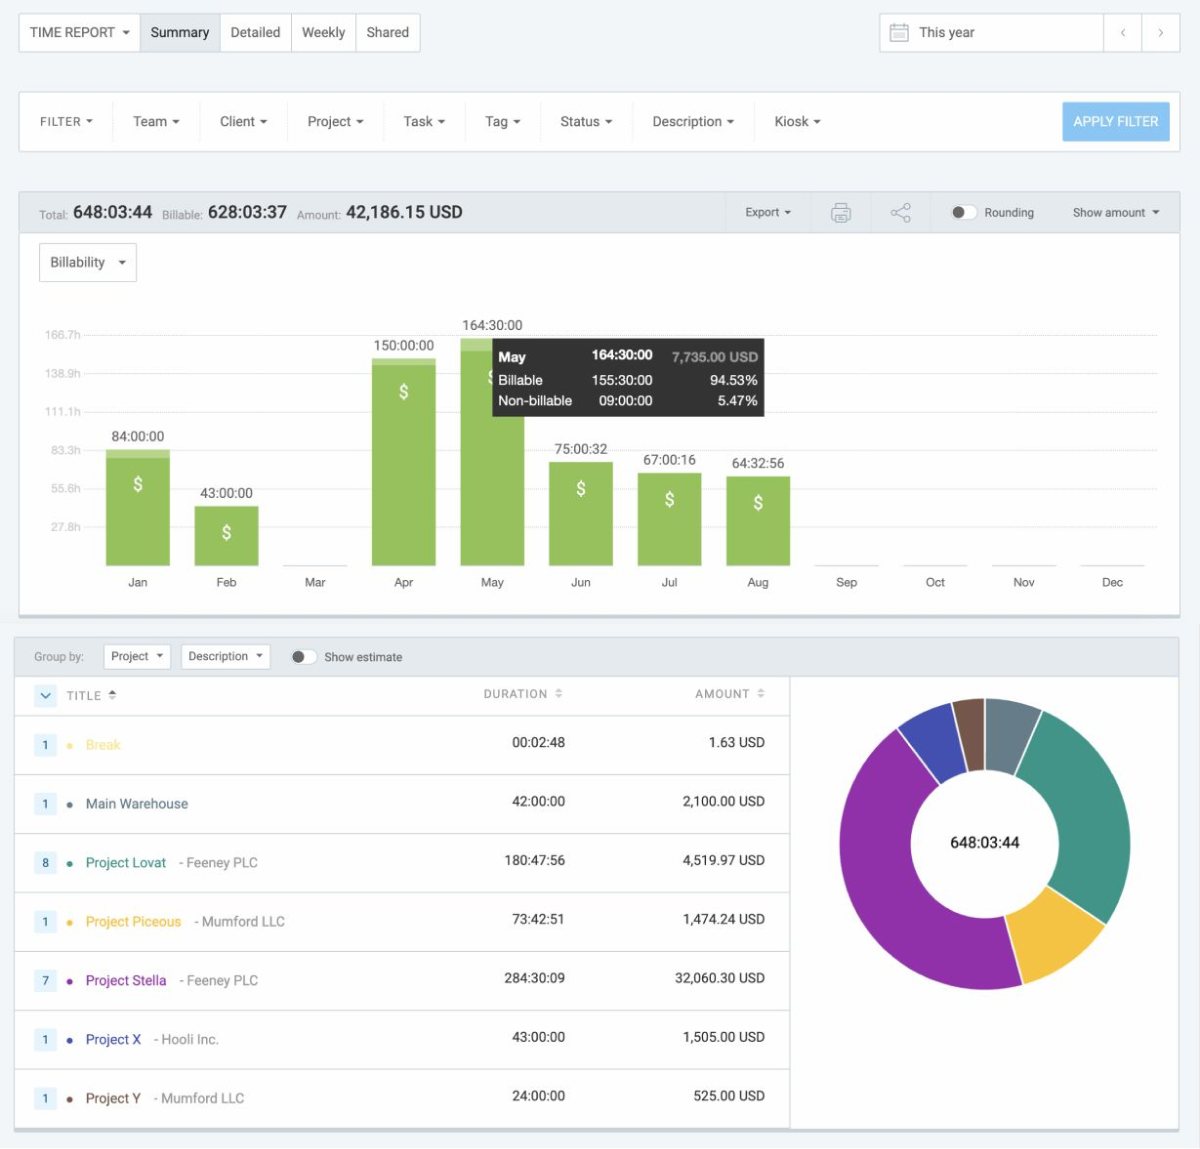Sort by Duration column arrows
Screen dimensions: 1200x1149
click(x=559, y=694)
